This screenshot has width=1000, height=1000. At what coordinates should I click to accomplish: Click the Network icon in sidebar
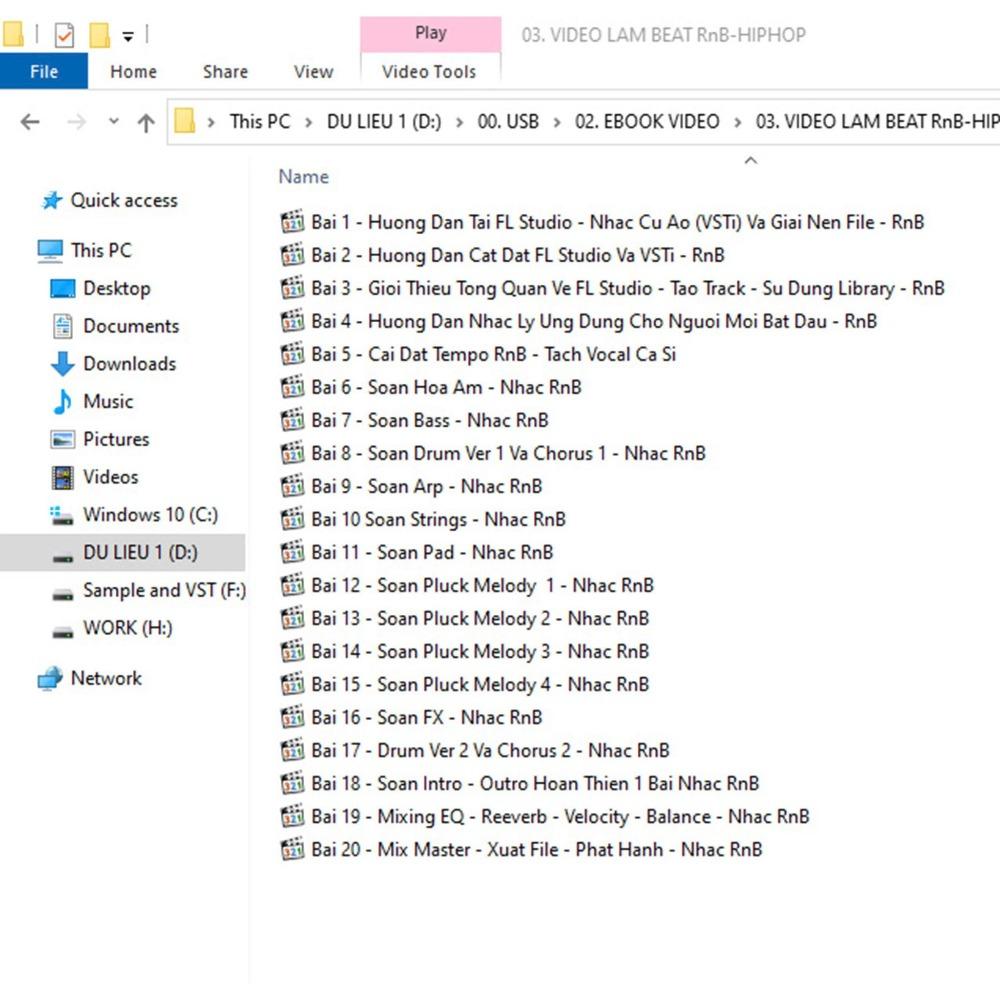click(50, 679)
